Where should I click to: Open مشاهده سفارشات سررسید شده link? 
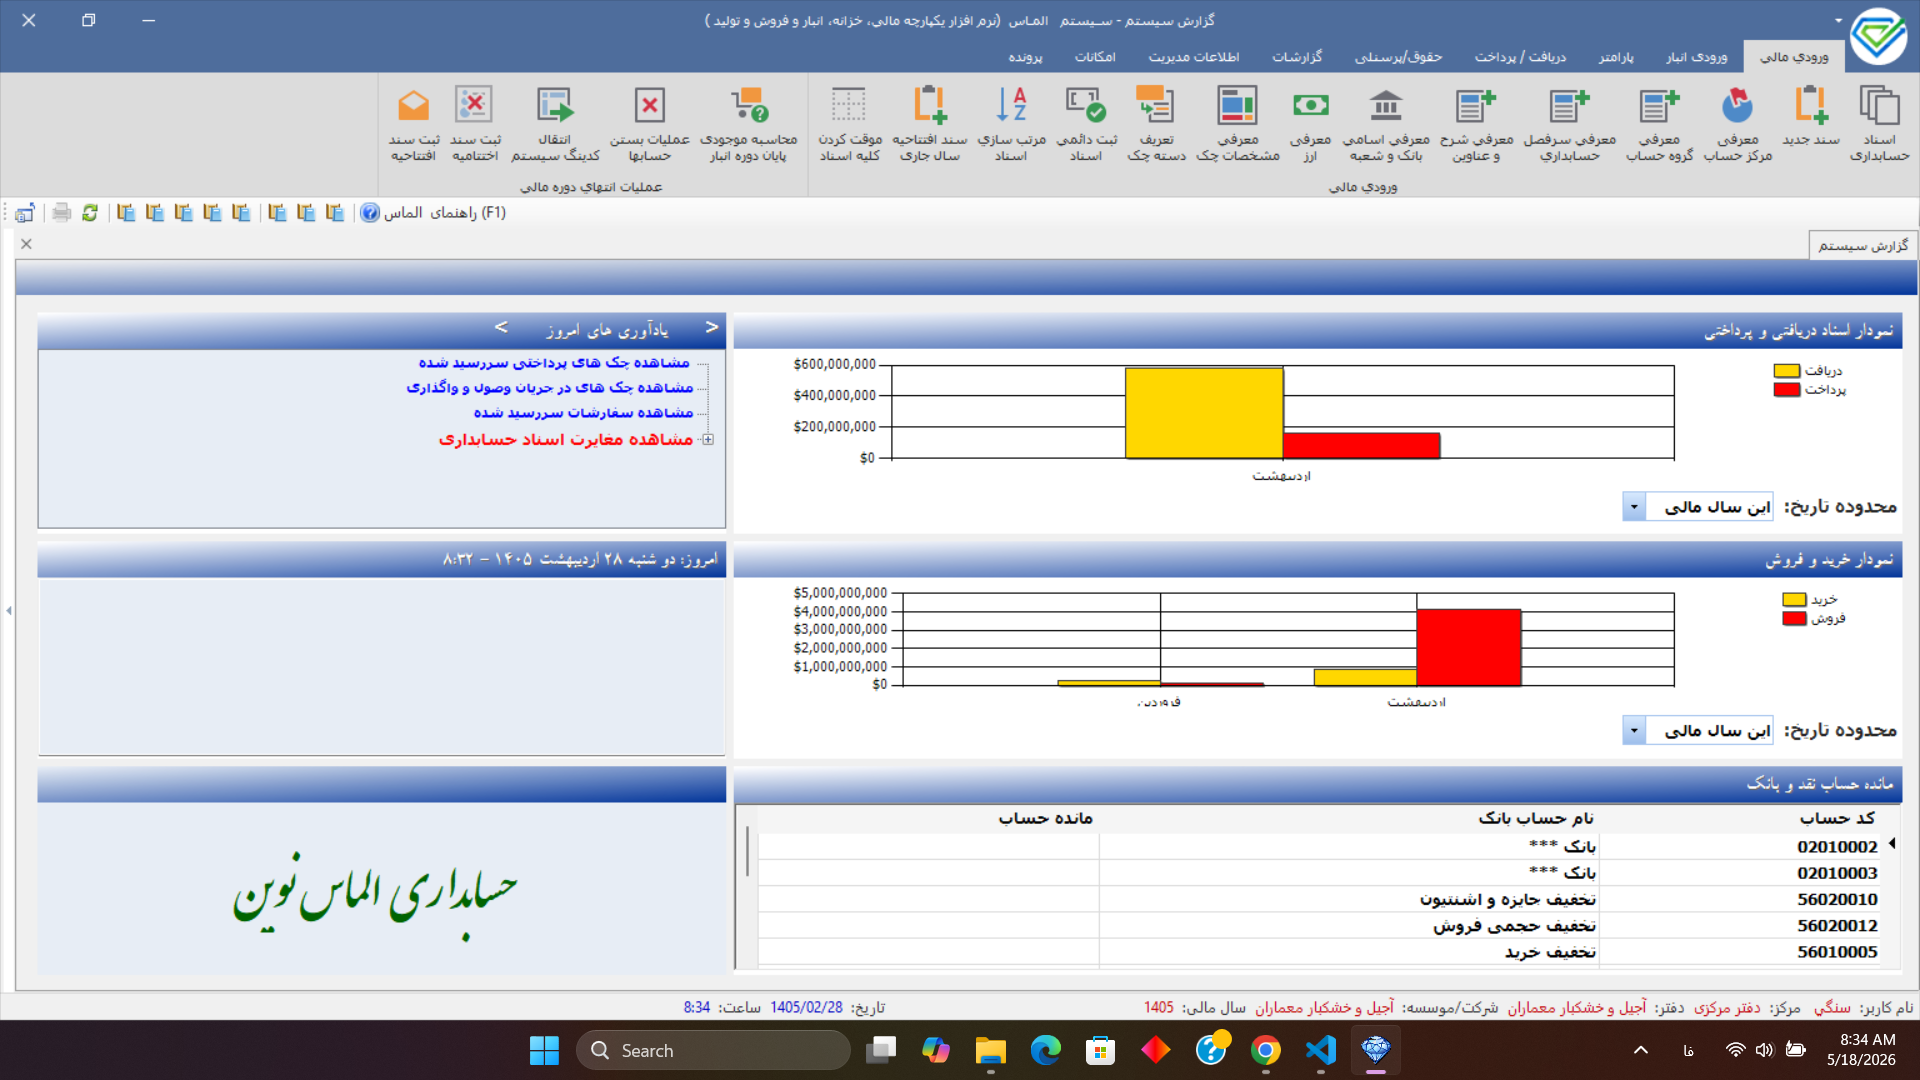pyautogui.click(x=583, y=412)
